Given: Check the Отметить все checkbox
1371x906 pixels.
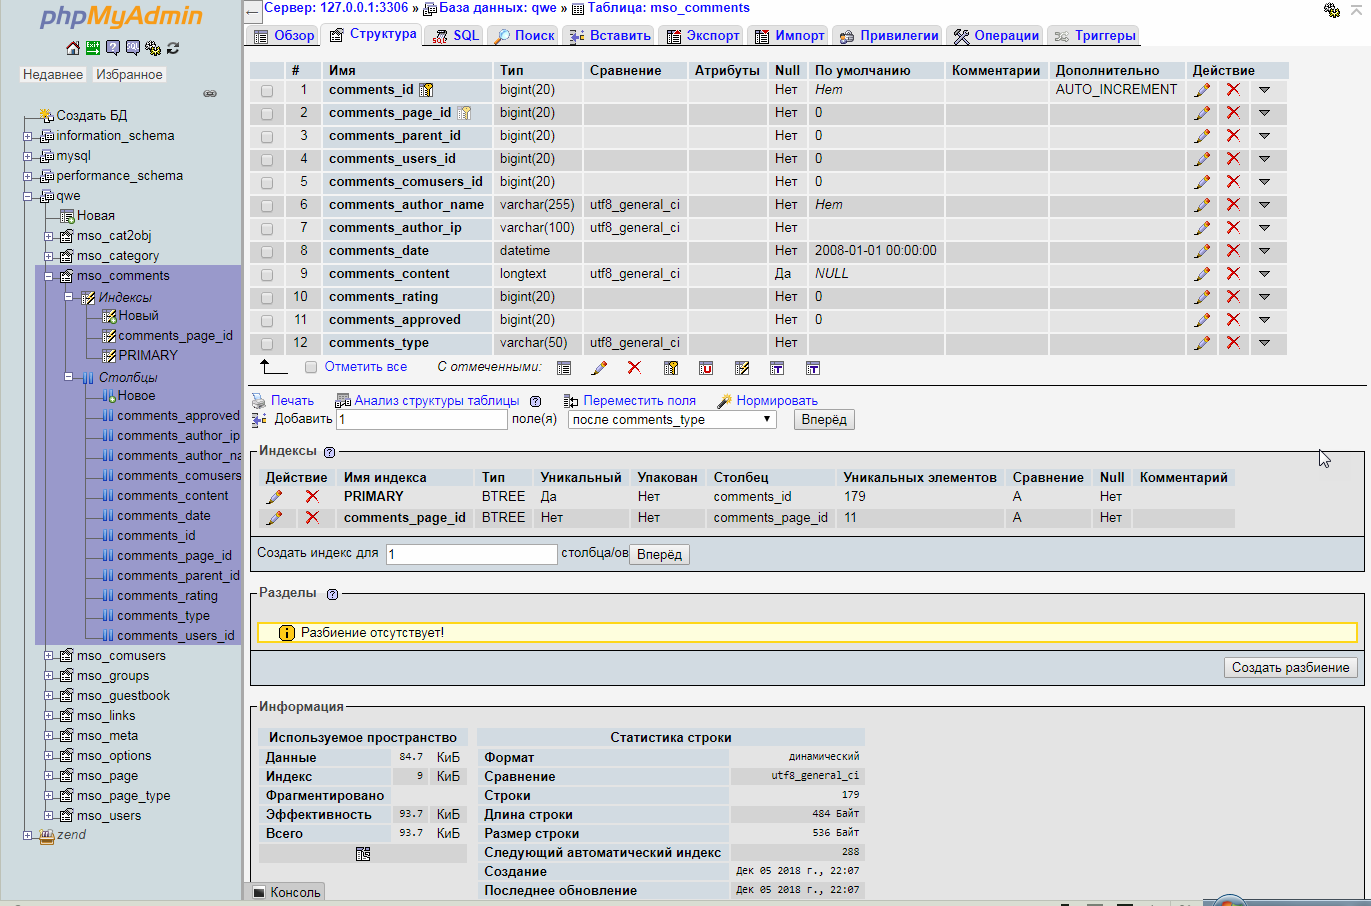Looking at the screenshot, I should point(310,367).
